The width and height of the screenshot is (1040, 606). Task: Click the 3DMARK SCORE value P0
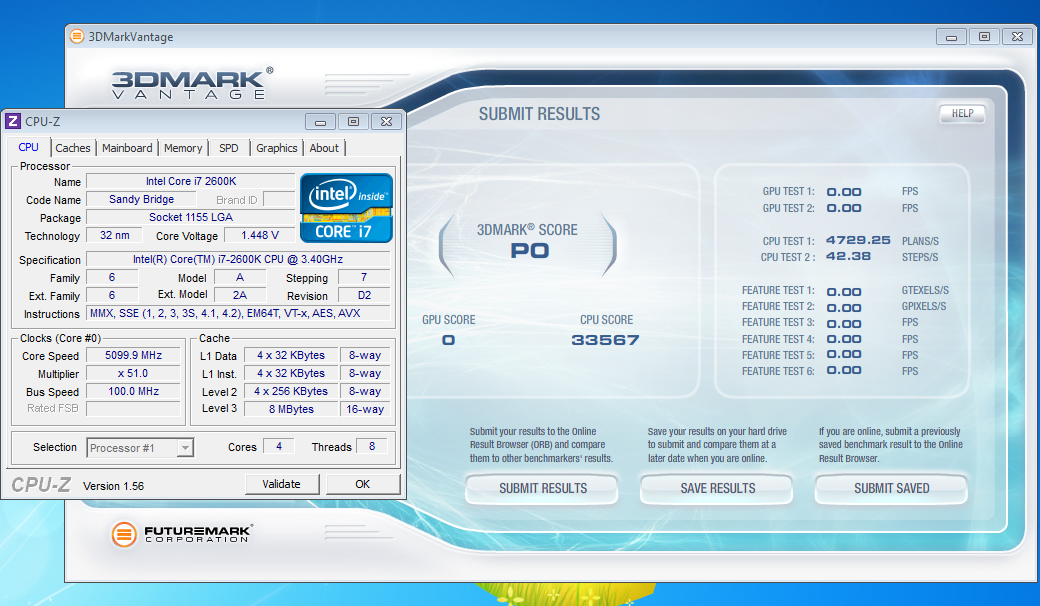[x=529, y=251]
